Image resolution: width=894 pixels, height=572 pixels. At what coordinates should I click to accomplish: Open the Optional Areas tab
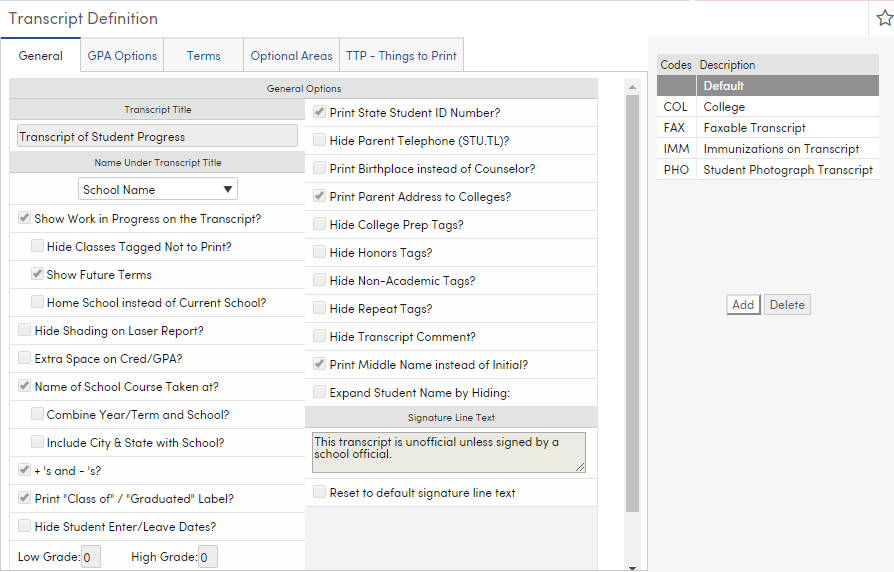[291, 56]
